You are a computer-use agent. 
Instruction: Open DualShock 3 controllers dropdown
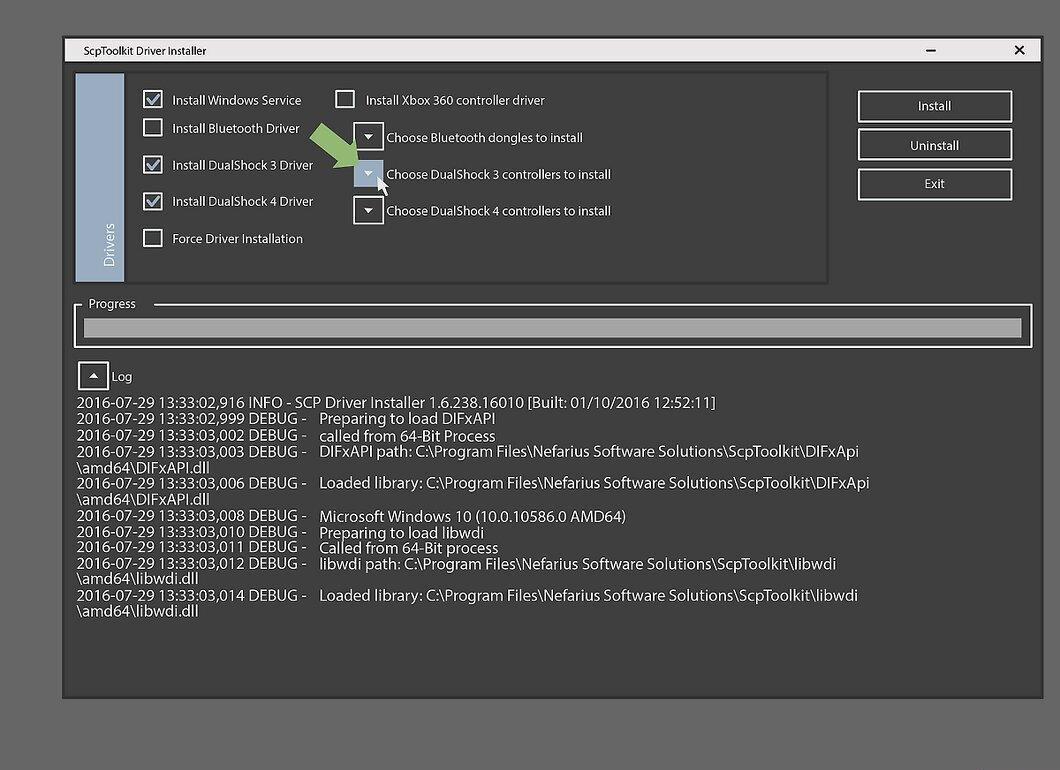click(368, 174)
